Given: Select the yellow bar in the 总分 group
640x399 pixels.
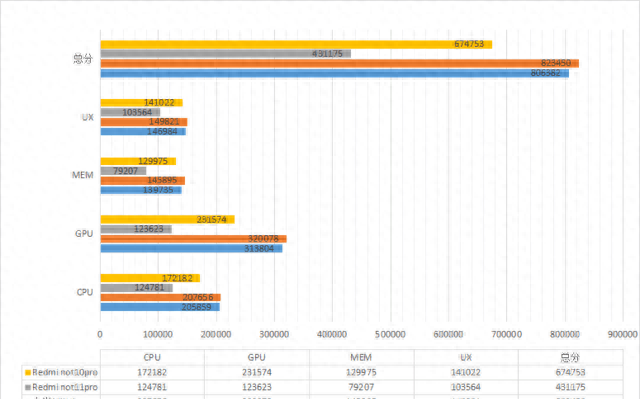Looking at the screenshot, I should coord(296,44).
